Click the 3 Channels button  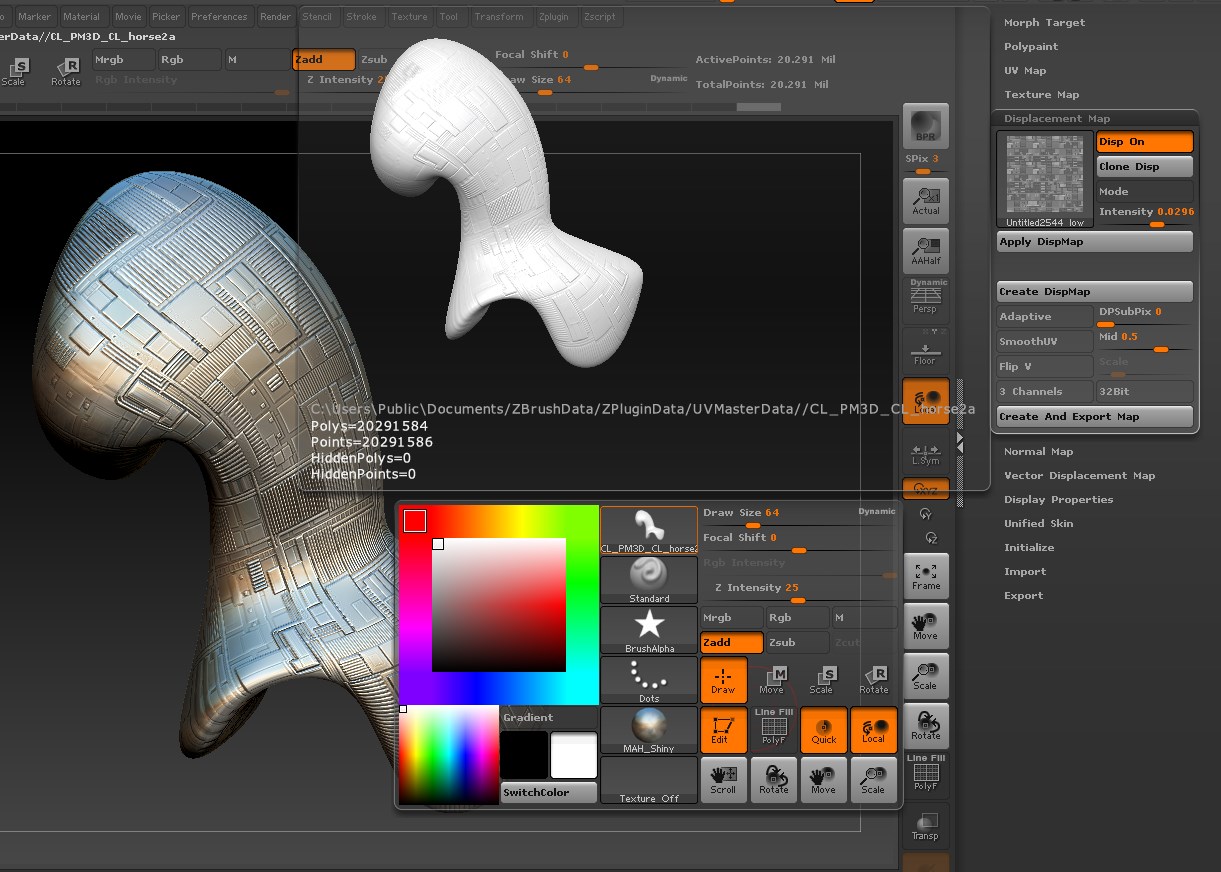coord(1045,391)
